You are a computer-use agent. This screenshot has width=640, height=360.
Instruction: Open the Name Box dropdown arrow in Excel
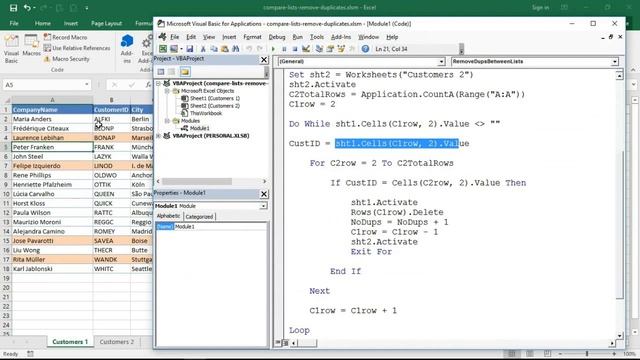(x=87, y=85)
